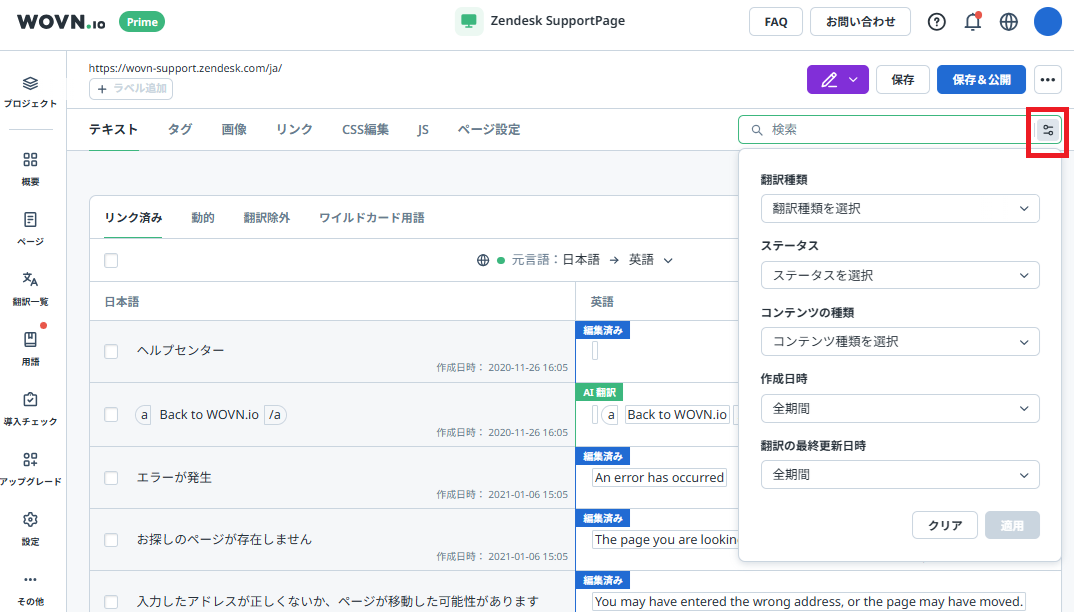Open 用語 glossary in the sidebar
The image size is (1074, 612).
pyautogui.click(x=30, y=347)
